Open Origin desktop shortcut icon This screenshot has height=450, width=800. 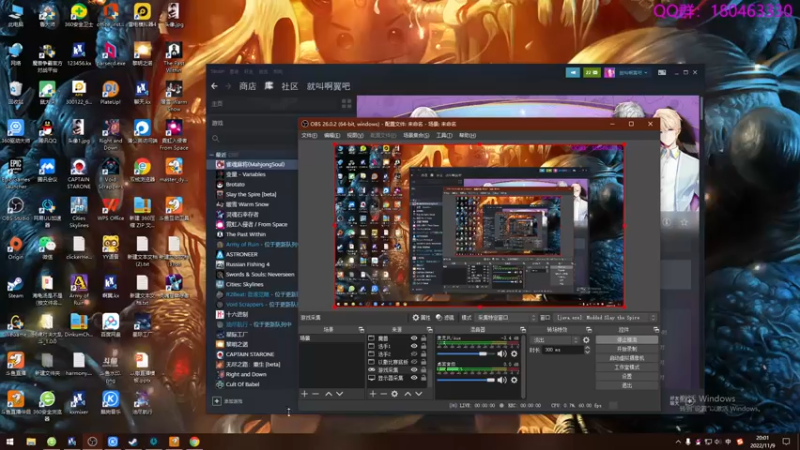click(15, 248)
